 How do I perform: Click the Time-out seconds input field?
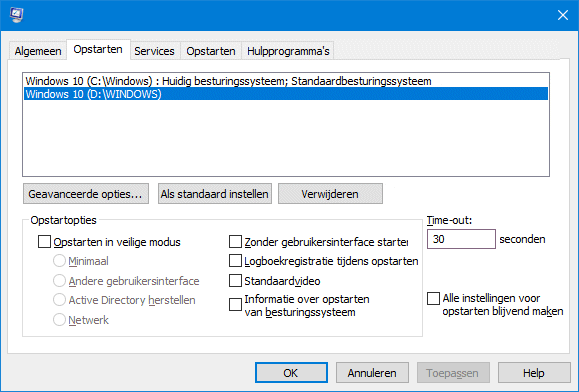(461, 239)
